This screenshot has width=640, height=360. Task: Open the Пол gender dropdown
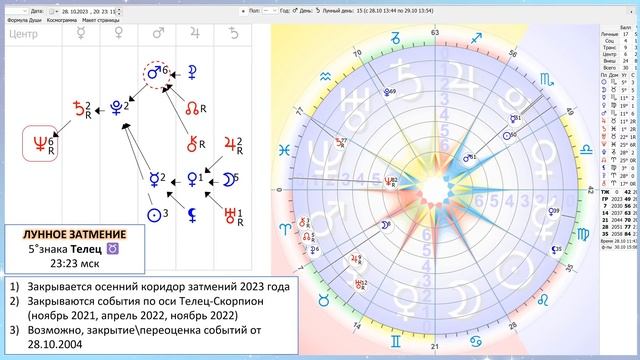click(x=269, y=11)
